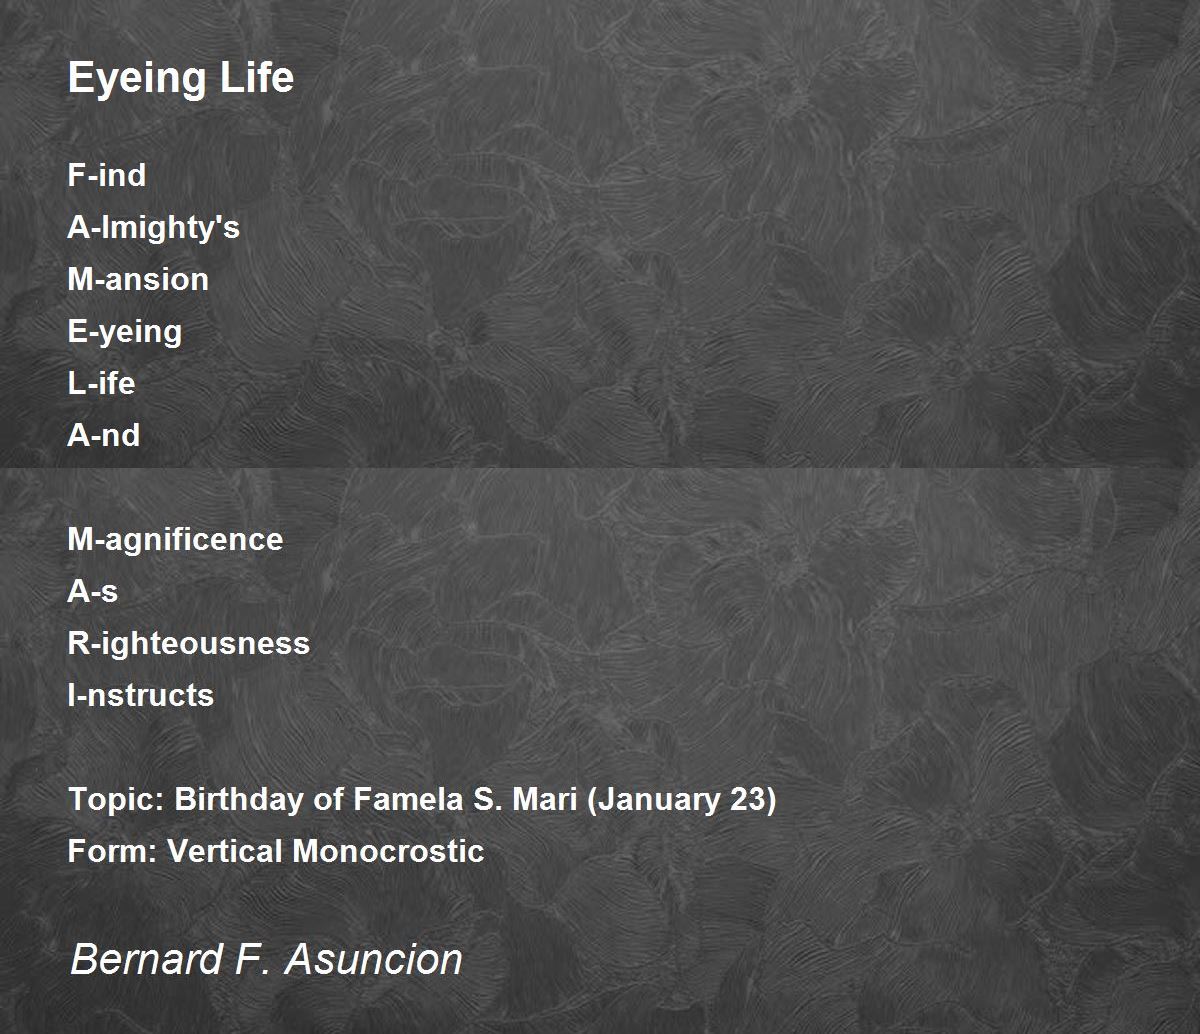Image resolution: width=1200 pixels, height=1034 pixels.
Task: Click the line A-nd
Action: point(104,435)
